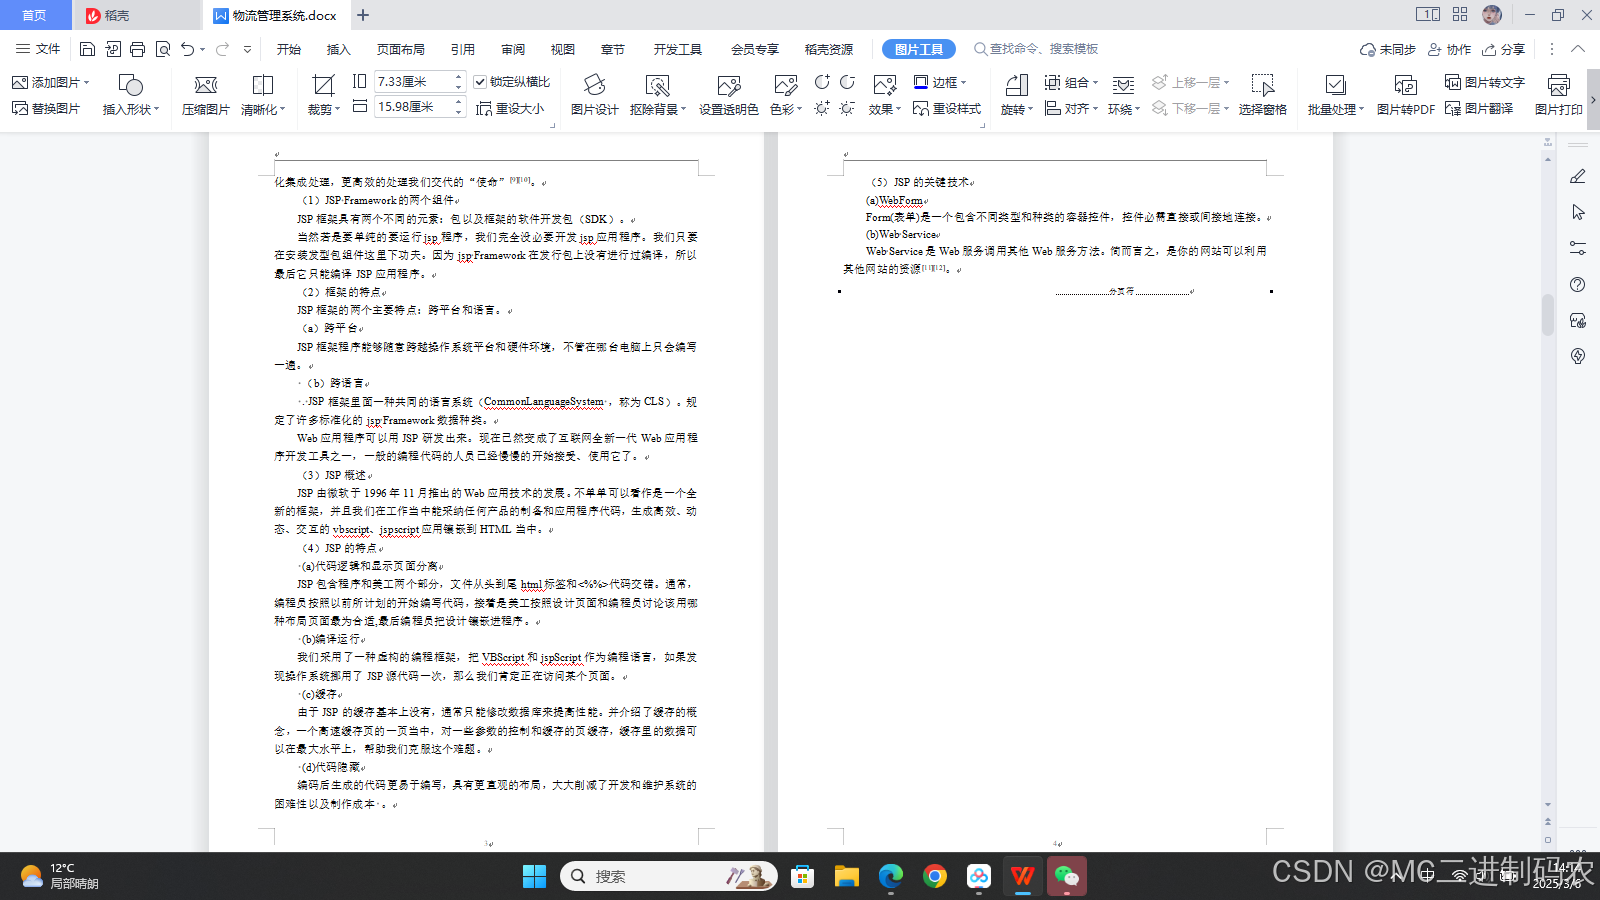
Task: Expand Remove Background (抠除背景) dropdown arrow
Action: [684, 109]
